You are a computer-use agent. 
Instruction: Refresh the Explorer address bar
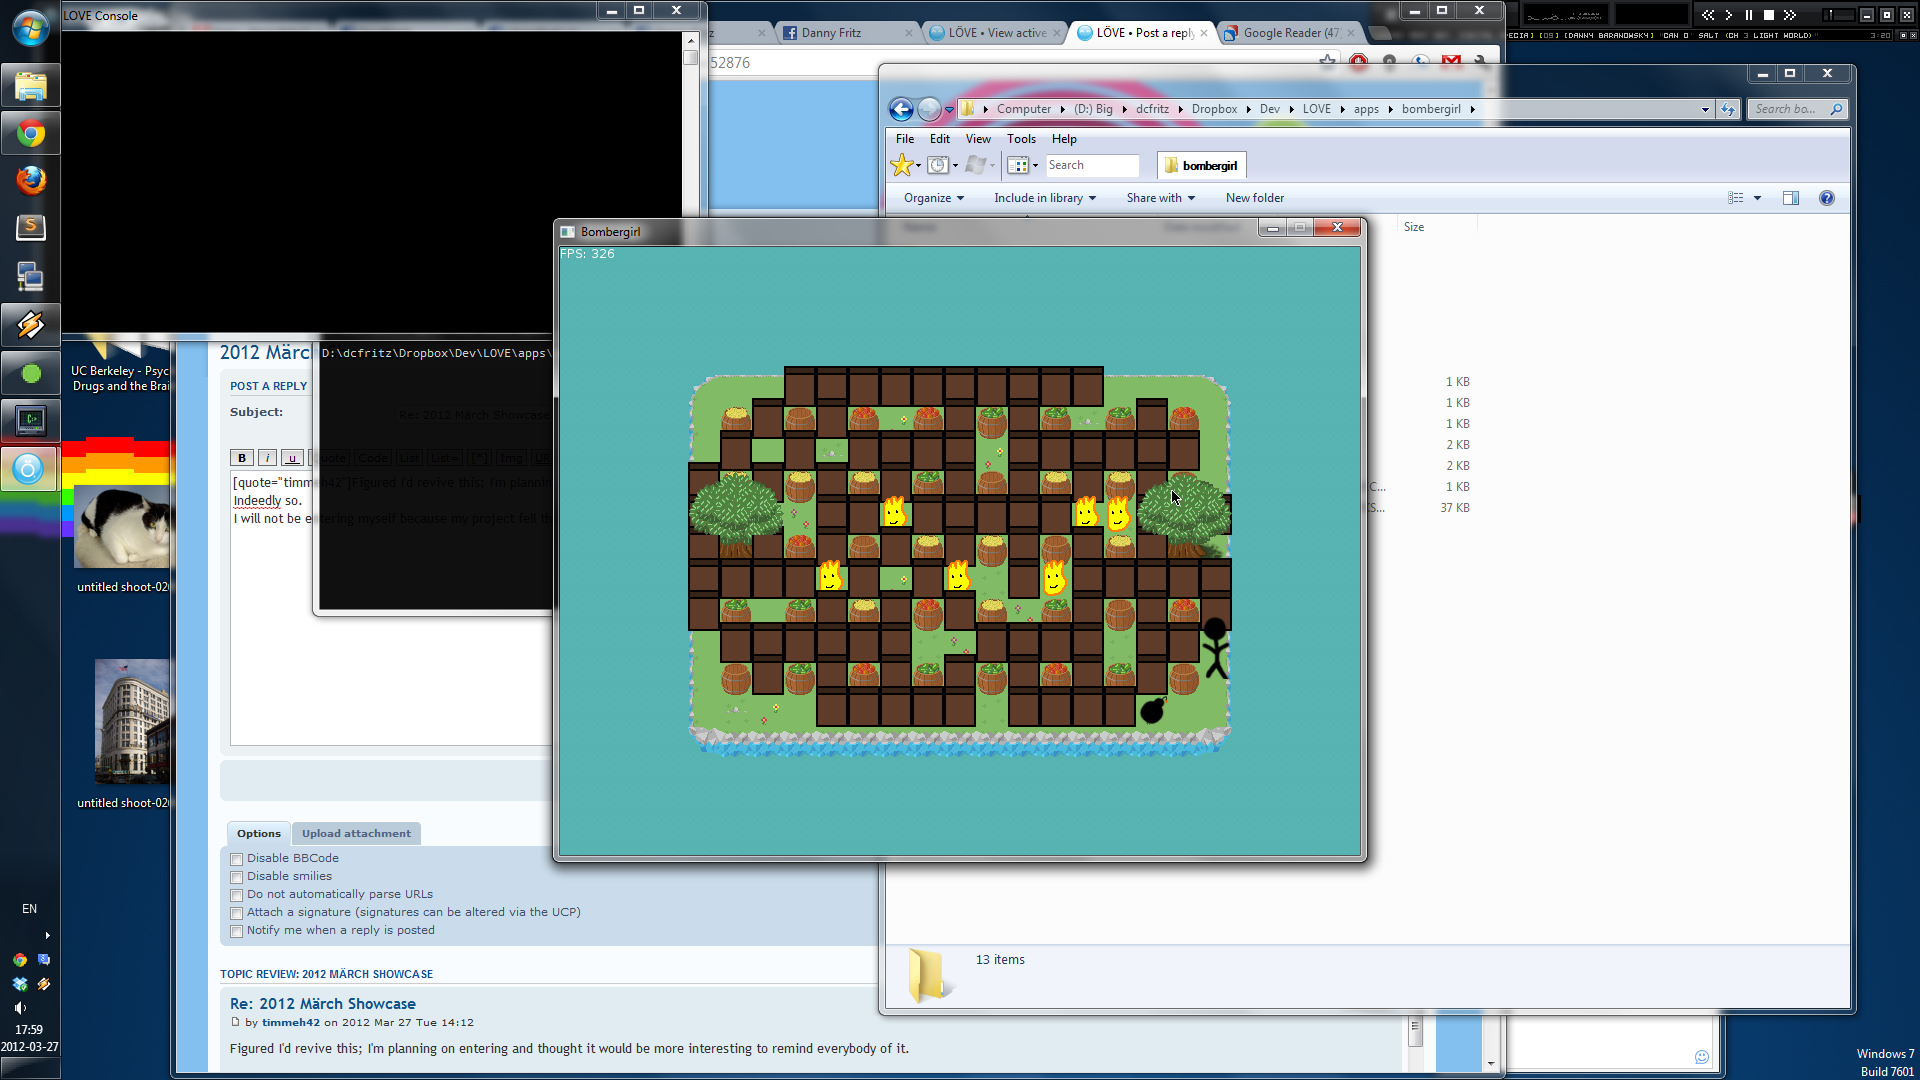(x=1728, y=109)
